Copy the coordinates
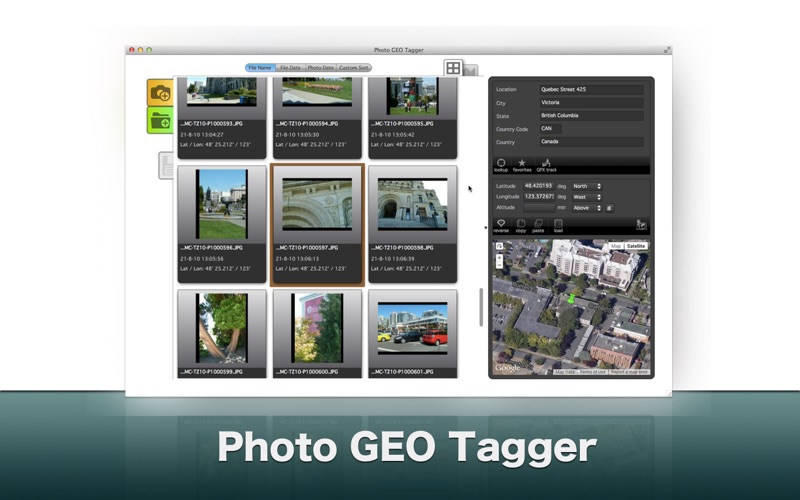800x500 pixels. 521,226
